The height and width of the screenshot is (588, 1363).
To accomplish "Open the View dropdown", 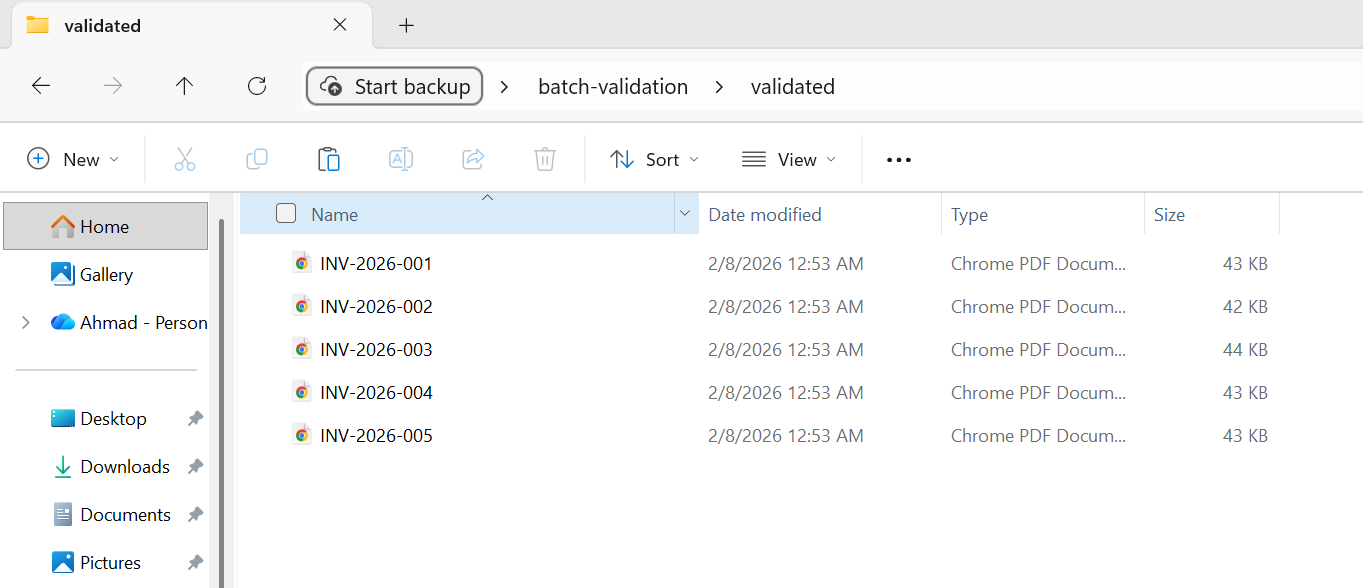I will click(x=789, y=159).
